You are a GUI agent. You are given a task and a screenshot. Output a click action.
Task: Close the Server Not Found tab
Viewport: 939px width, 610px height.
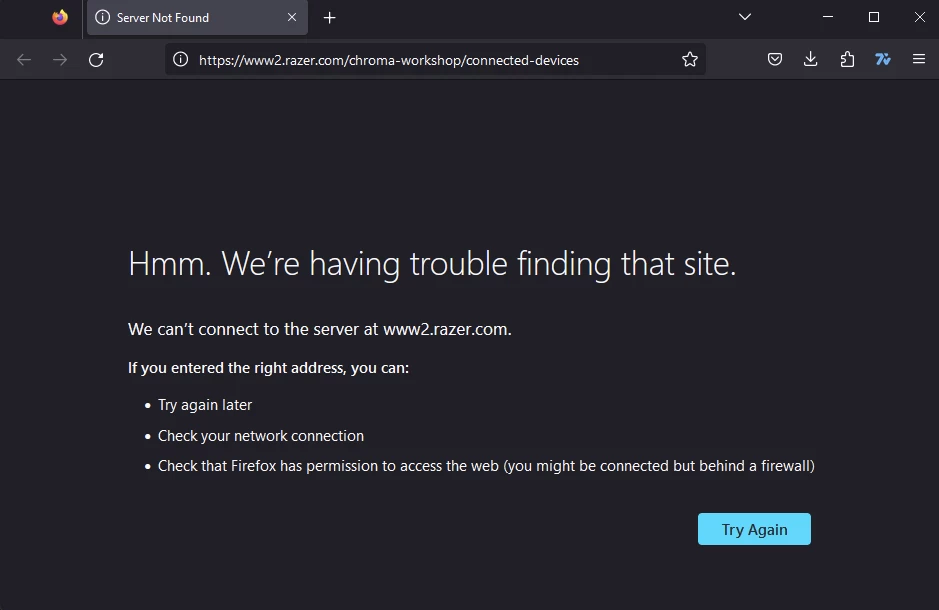(x=292, y=17)
